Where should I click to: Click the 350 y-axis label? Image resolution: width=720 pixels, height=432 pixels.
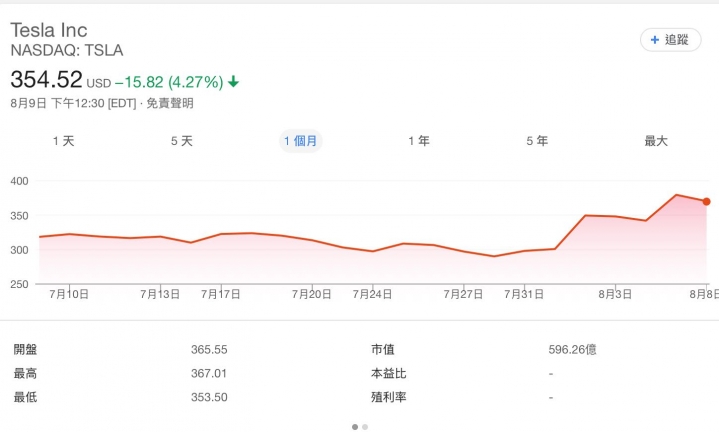[19, 215]
